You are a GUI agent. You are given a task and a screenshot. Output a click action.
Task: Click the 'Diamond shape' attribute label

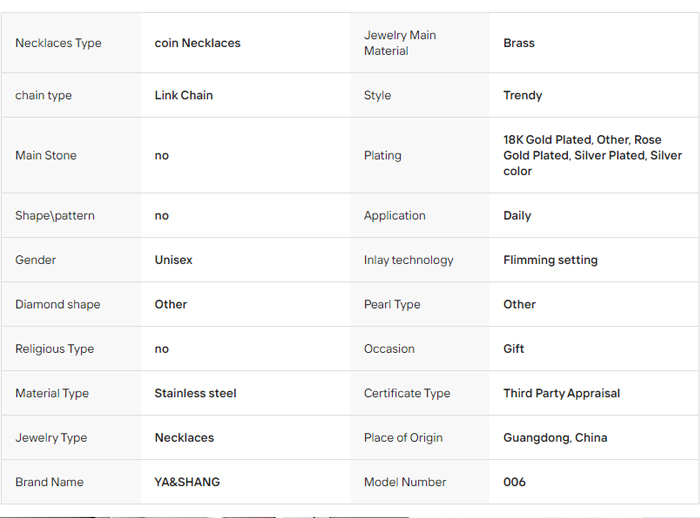pyautogui.click(x=58, y=305)
